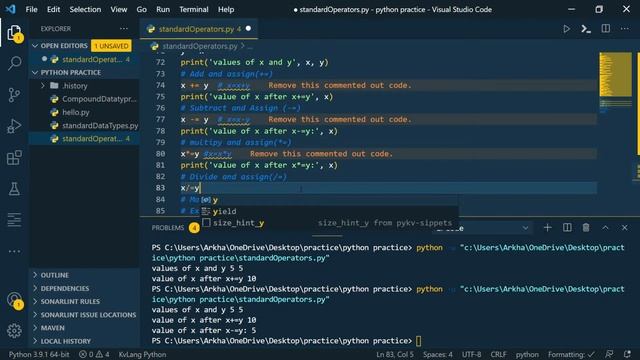
Task: Create a new terminal with plus icon
Action: click(547, 228)
